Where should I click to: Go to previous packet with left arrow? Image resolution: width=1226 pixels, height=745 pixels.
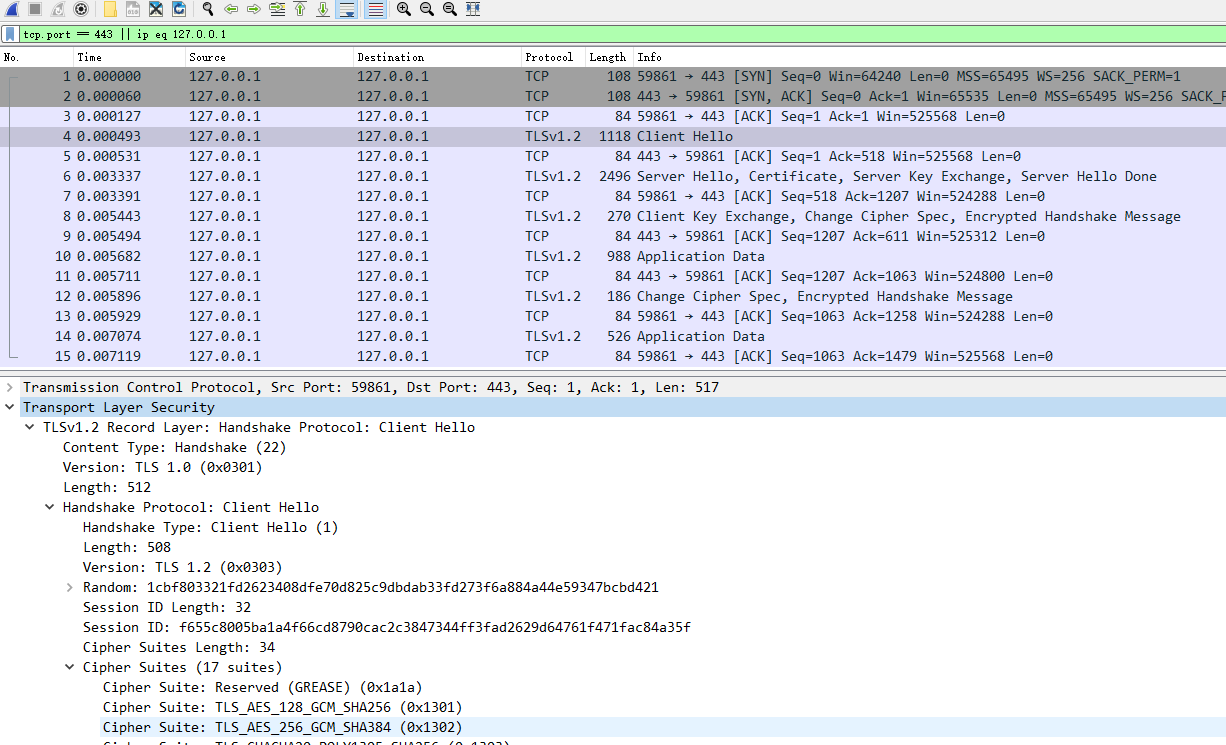[231, 9]
